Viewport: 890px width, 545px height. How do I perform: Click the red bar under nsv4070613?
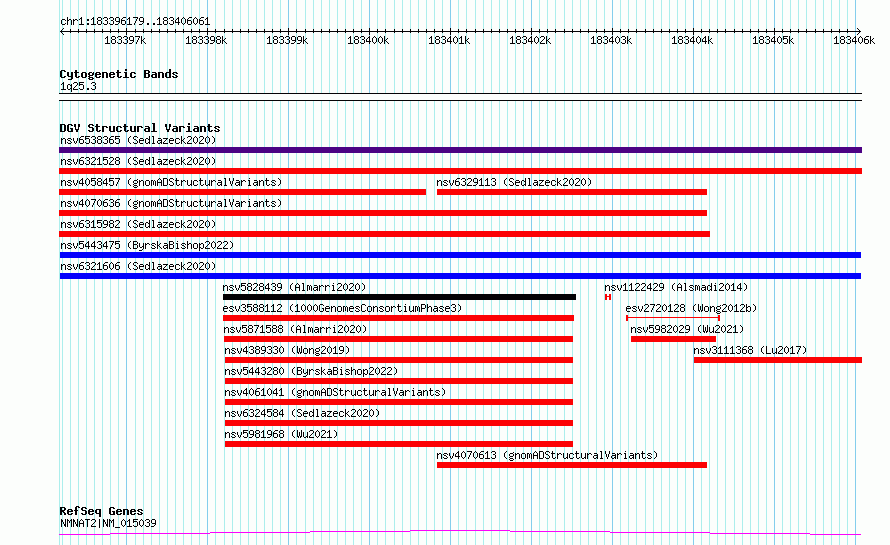coord(572,465)
